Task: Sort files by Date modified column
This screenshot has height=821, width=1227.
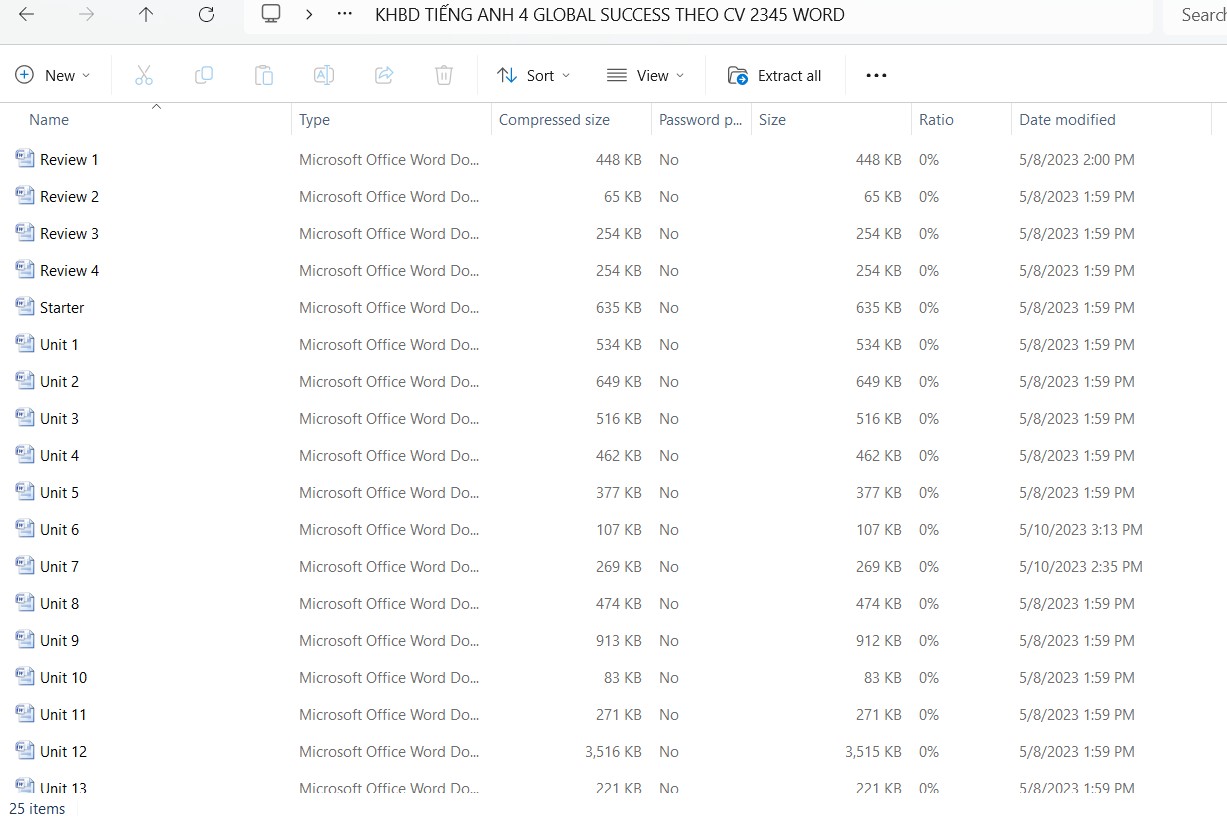Action: 1067,120
